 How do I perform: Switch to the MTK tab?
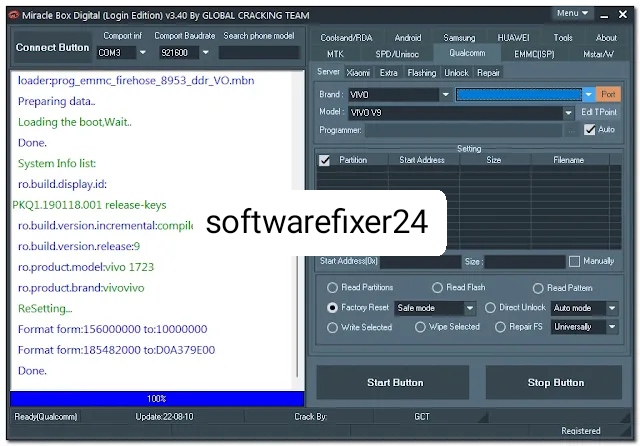tap(335, 54)
